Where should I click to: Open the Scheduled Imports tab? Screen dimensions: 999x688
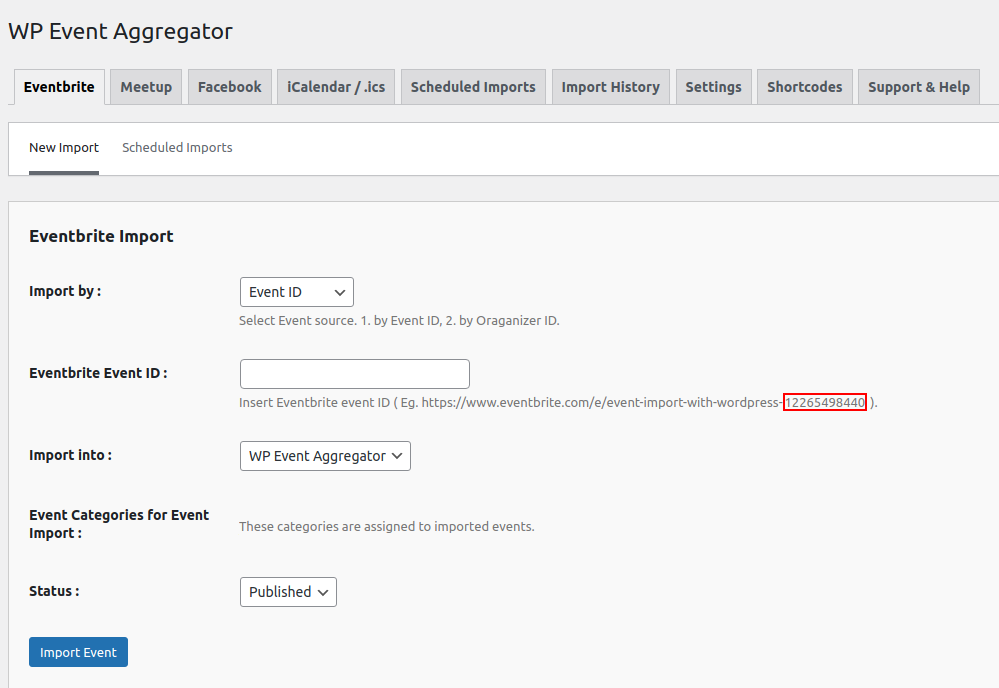[472, 86]
